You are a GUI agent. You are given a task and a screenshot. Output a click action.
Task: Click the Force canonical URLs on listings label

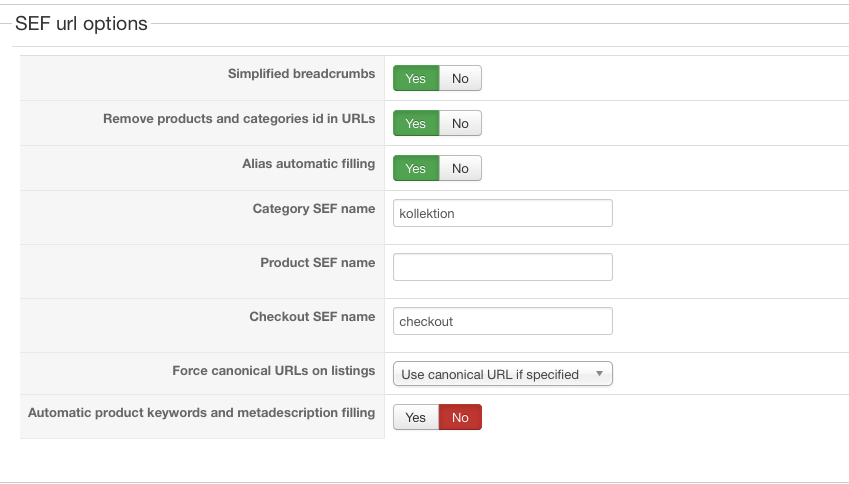273,370
